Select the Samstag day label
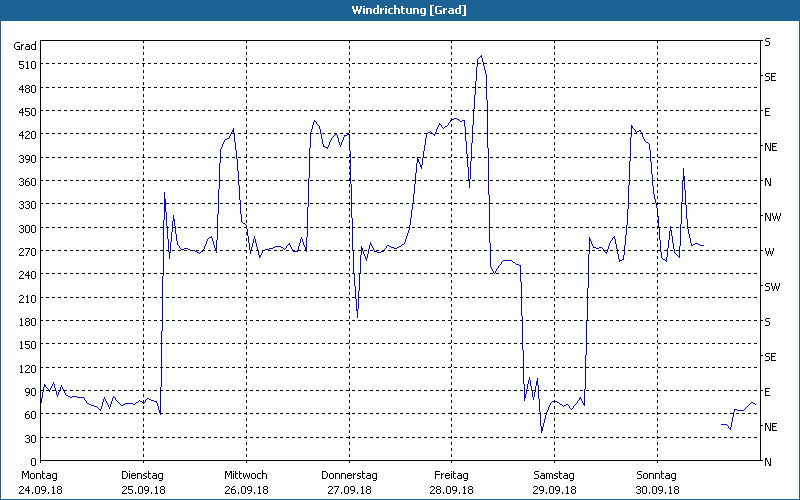The image size is (800, 500). pyautogui.click(x=554, y=476)
